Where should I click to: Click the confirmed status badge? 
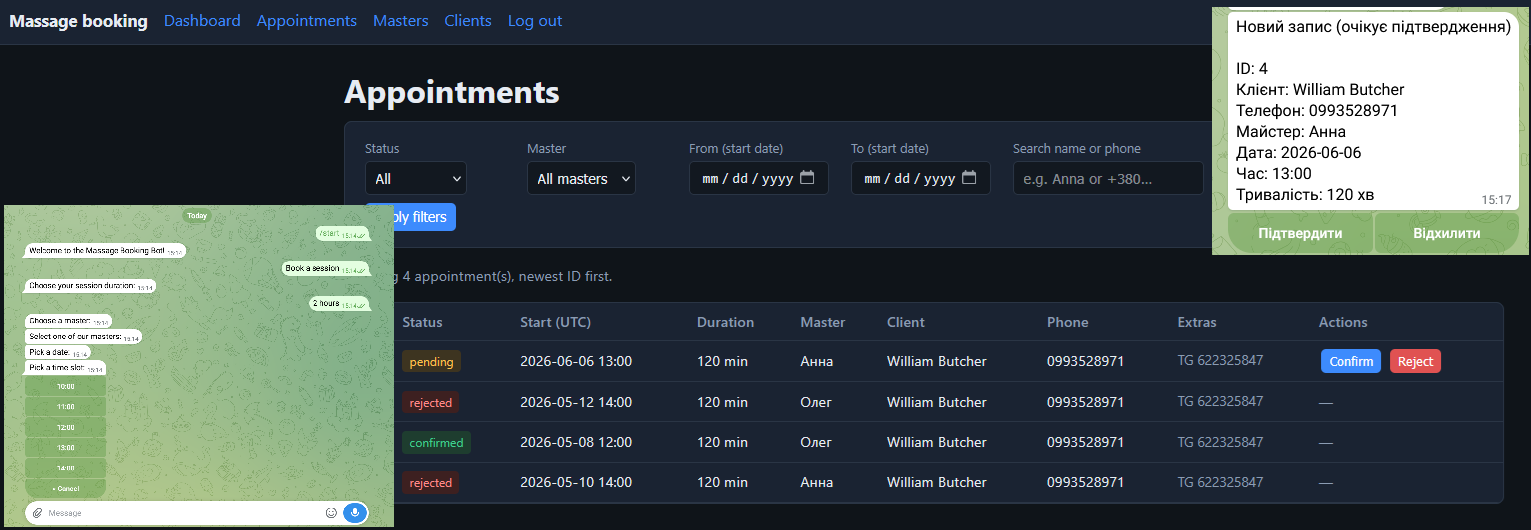pos(436,442)
